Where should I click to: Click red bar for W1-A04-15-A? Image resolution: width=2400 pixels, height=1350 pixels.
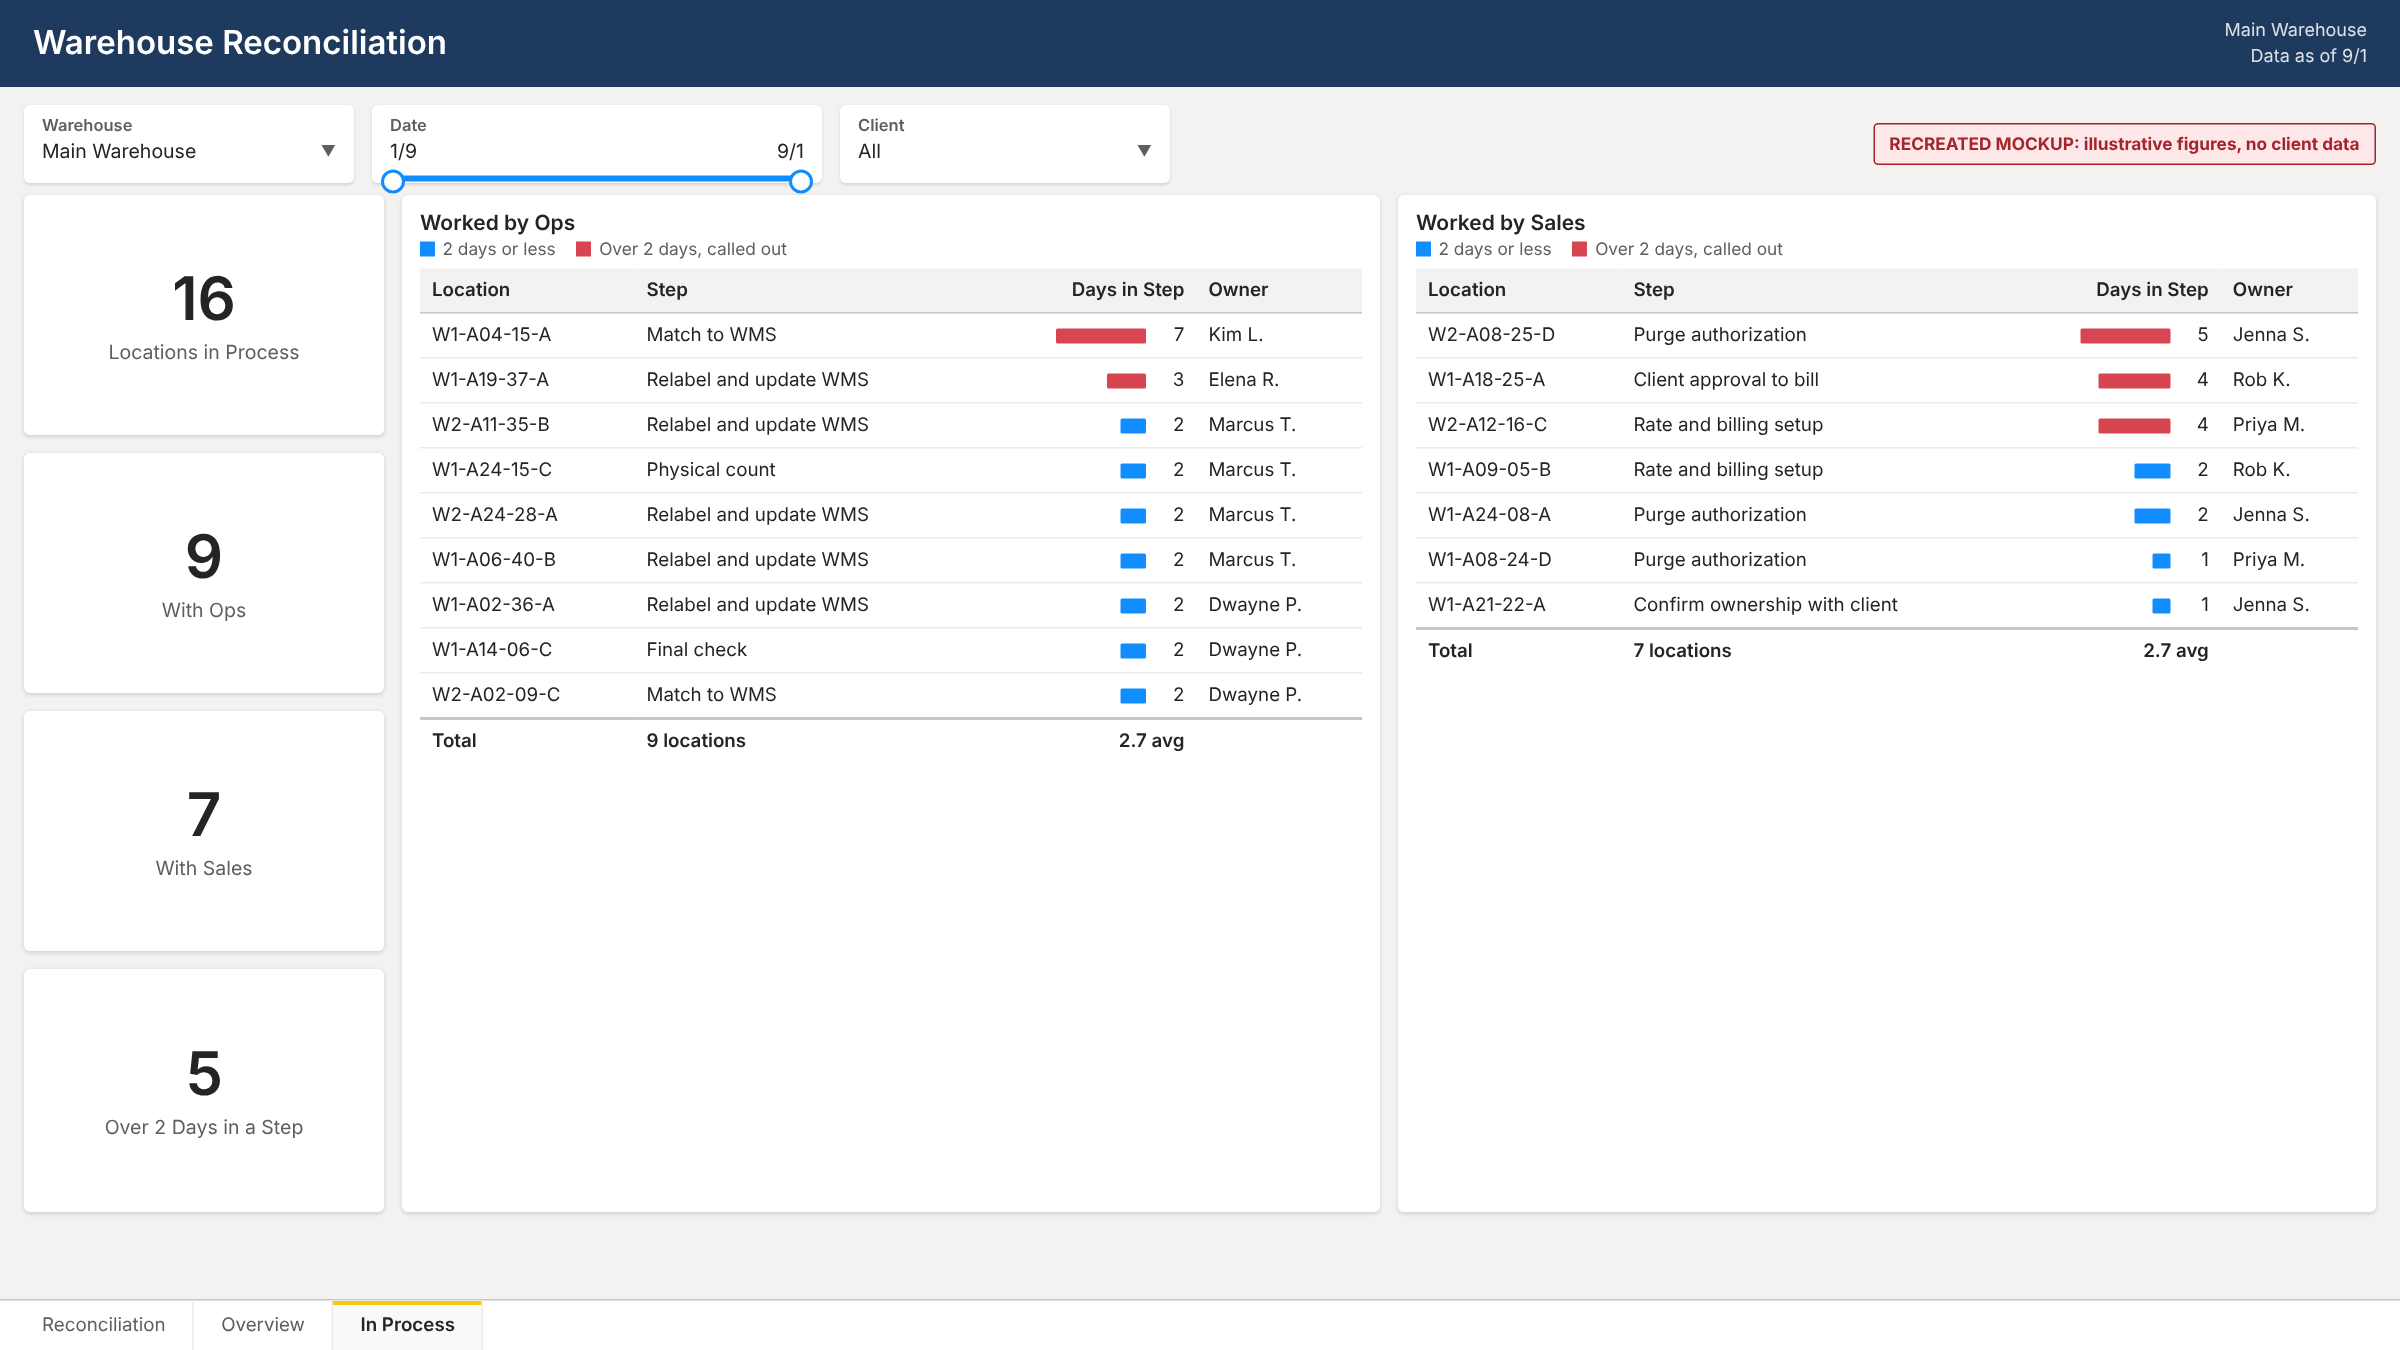pyautogui.click(x=1100, y=336)
